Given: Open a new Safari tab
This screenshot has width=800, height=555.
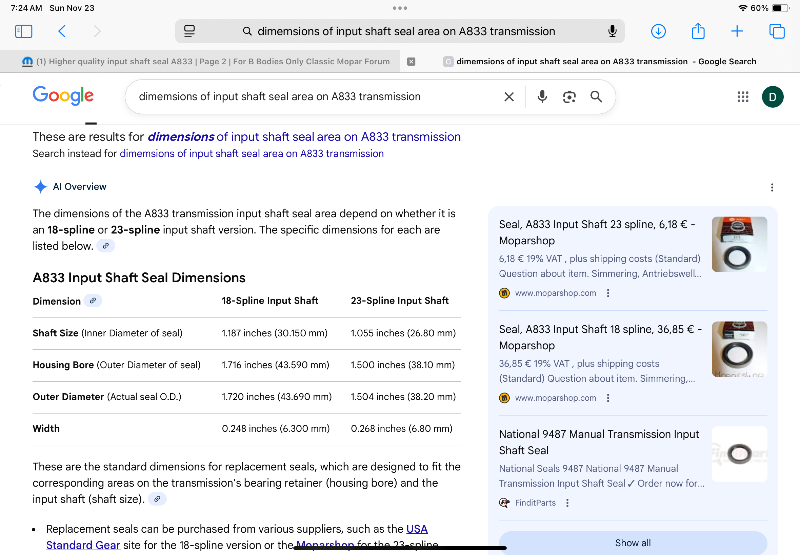Looking at the screenshot, I should click(737, 31).
